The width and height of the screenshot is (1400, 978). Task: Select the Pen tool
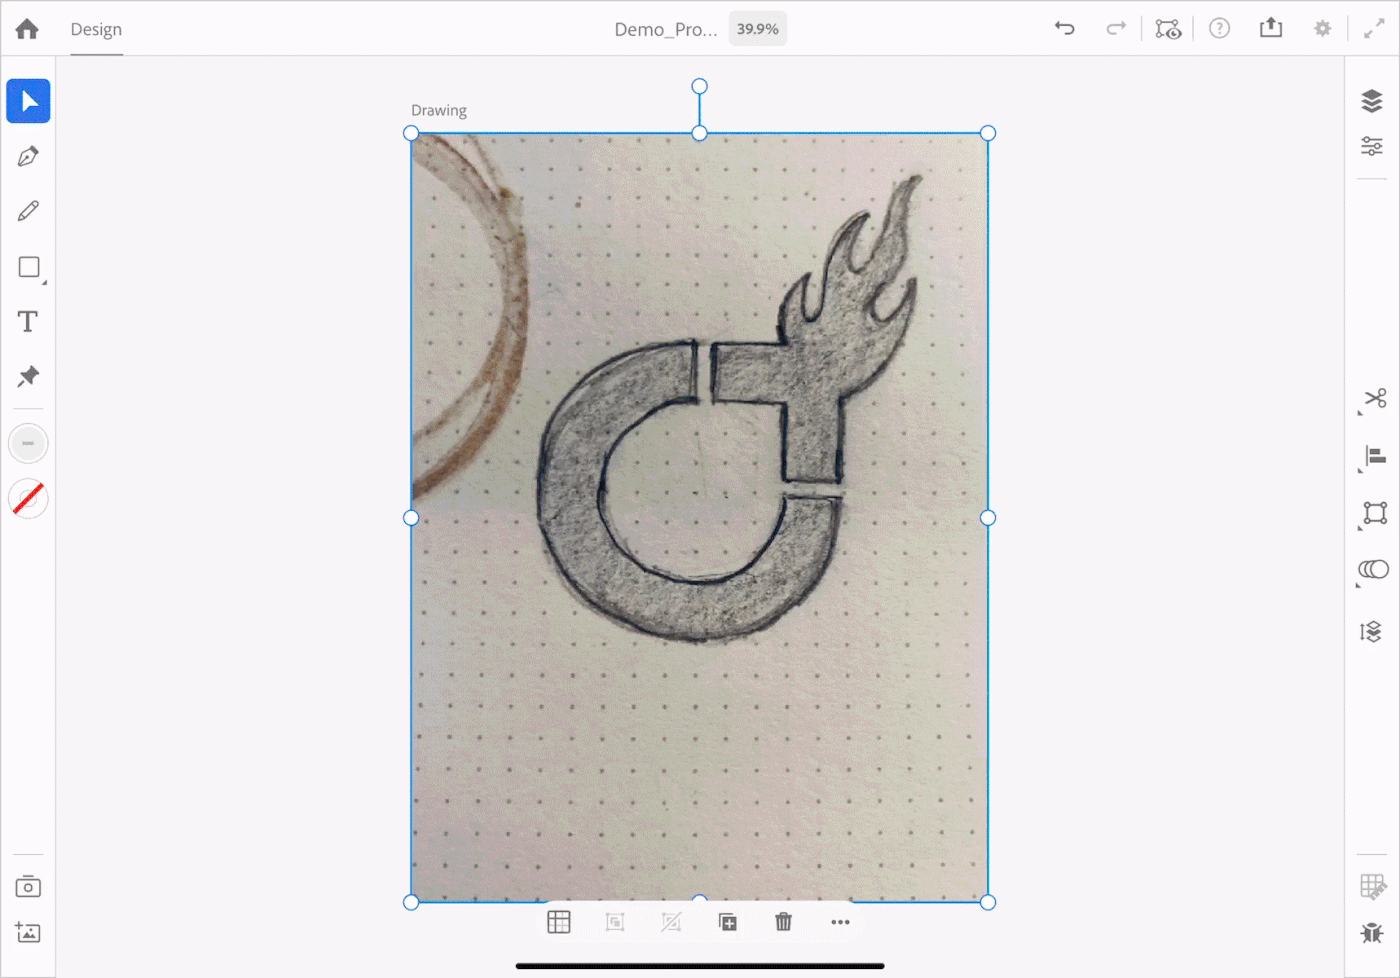28,156
